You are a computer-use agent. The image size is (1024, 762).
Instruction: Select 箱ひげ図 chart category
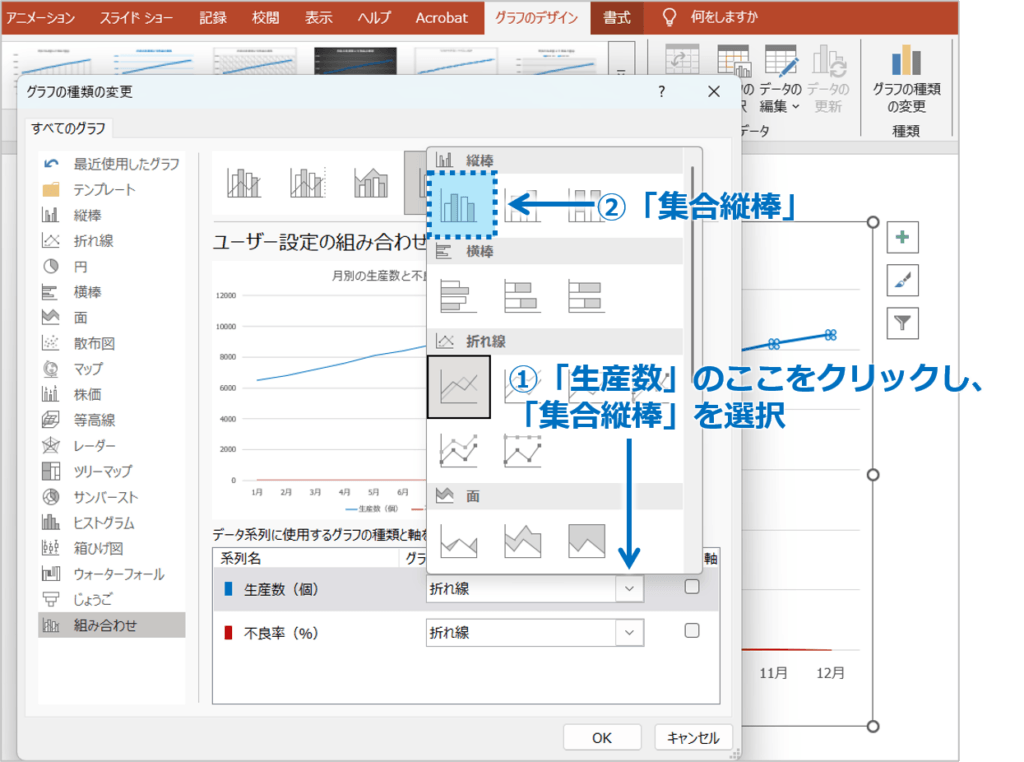pyautogui.click(x=111, y=548)
